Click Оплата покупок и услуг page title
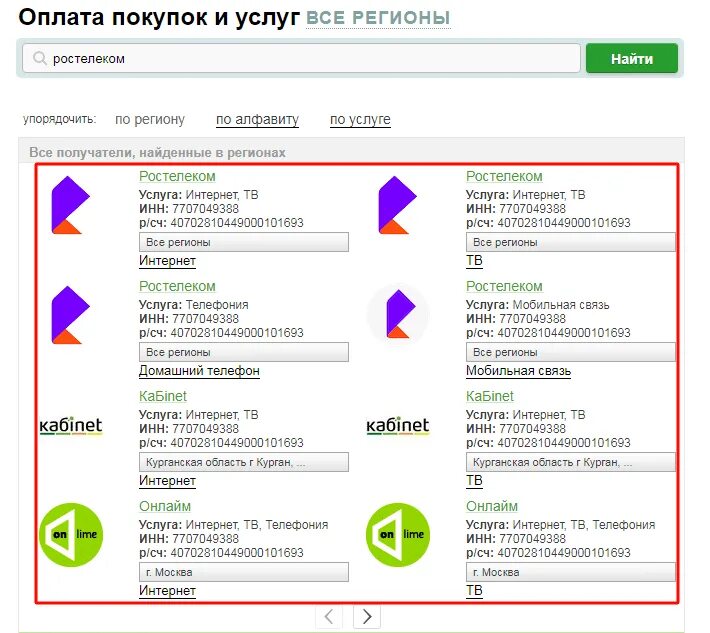This screenshot has width=710, height=633. [159, 18]
